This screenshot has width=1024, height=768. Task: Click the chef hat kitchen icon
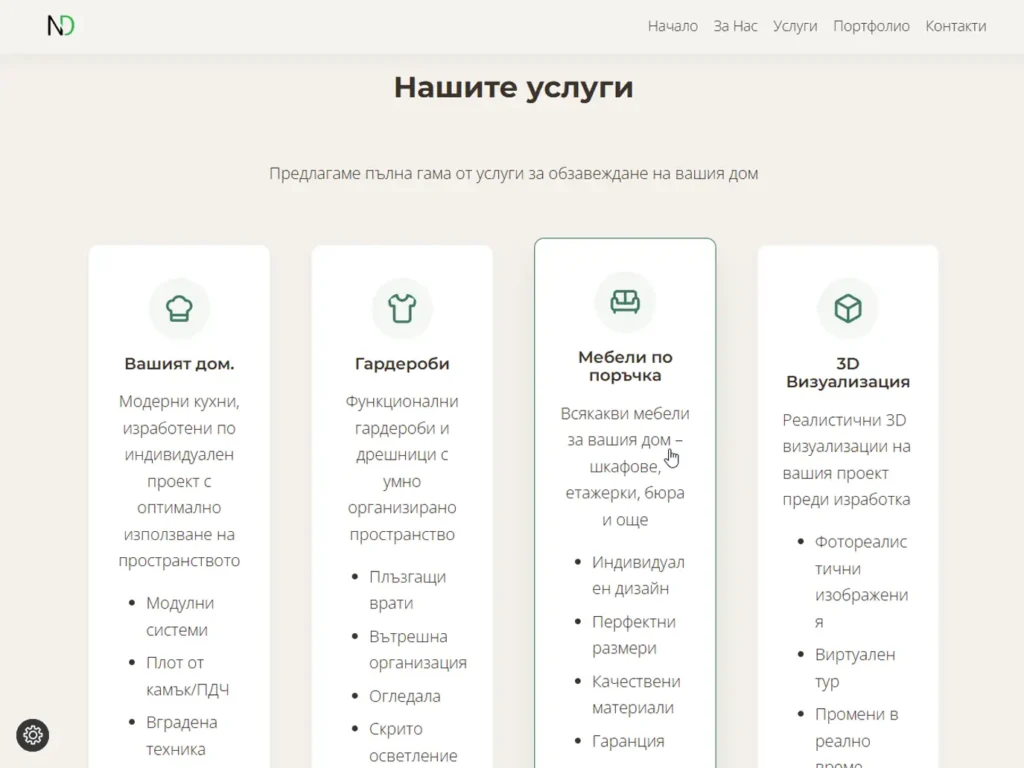click(179, 308)
